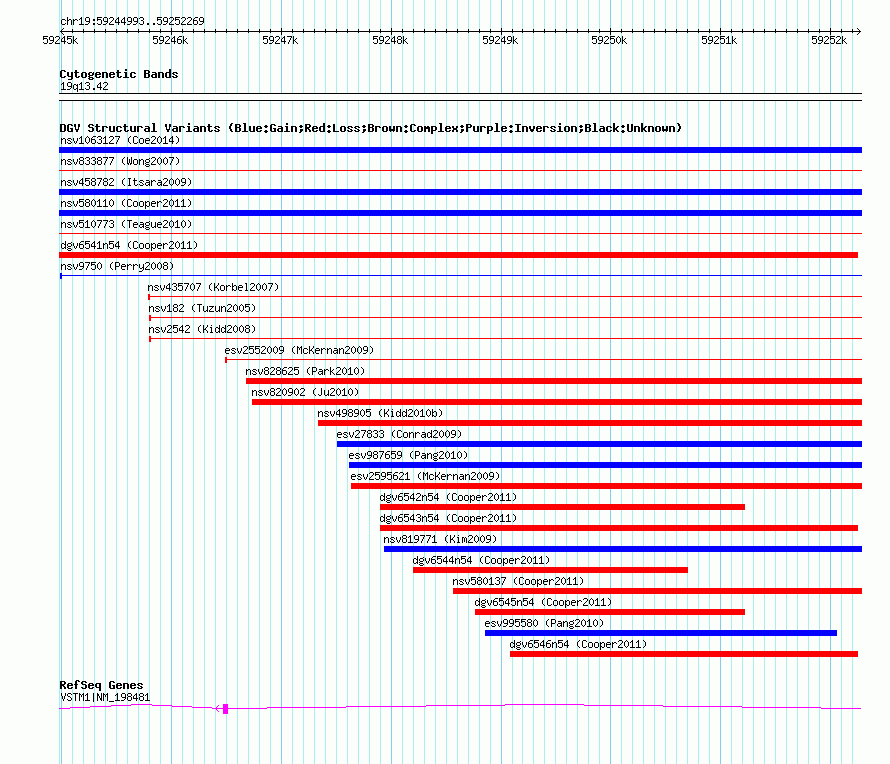Open esv987659 (Pang2010) variant label
The image size is (890, 764).
[x=408, y=455]
